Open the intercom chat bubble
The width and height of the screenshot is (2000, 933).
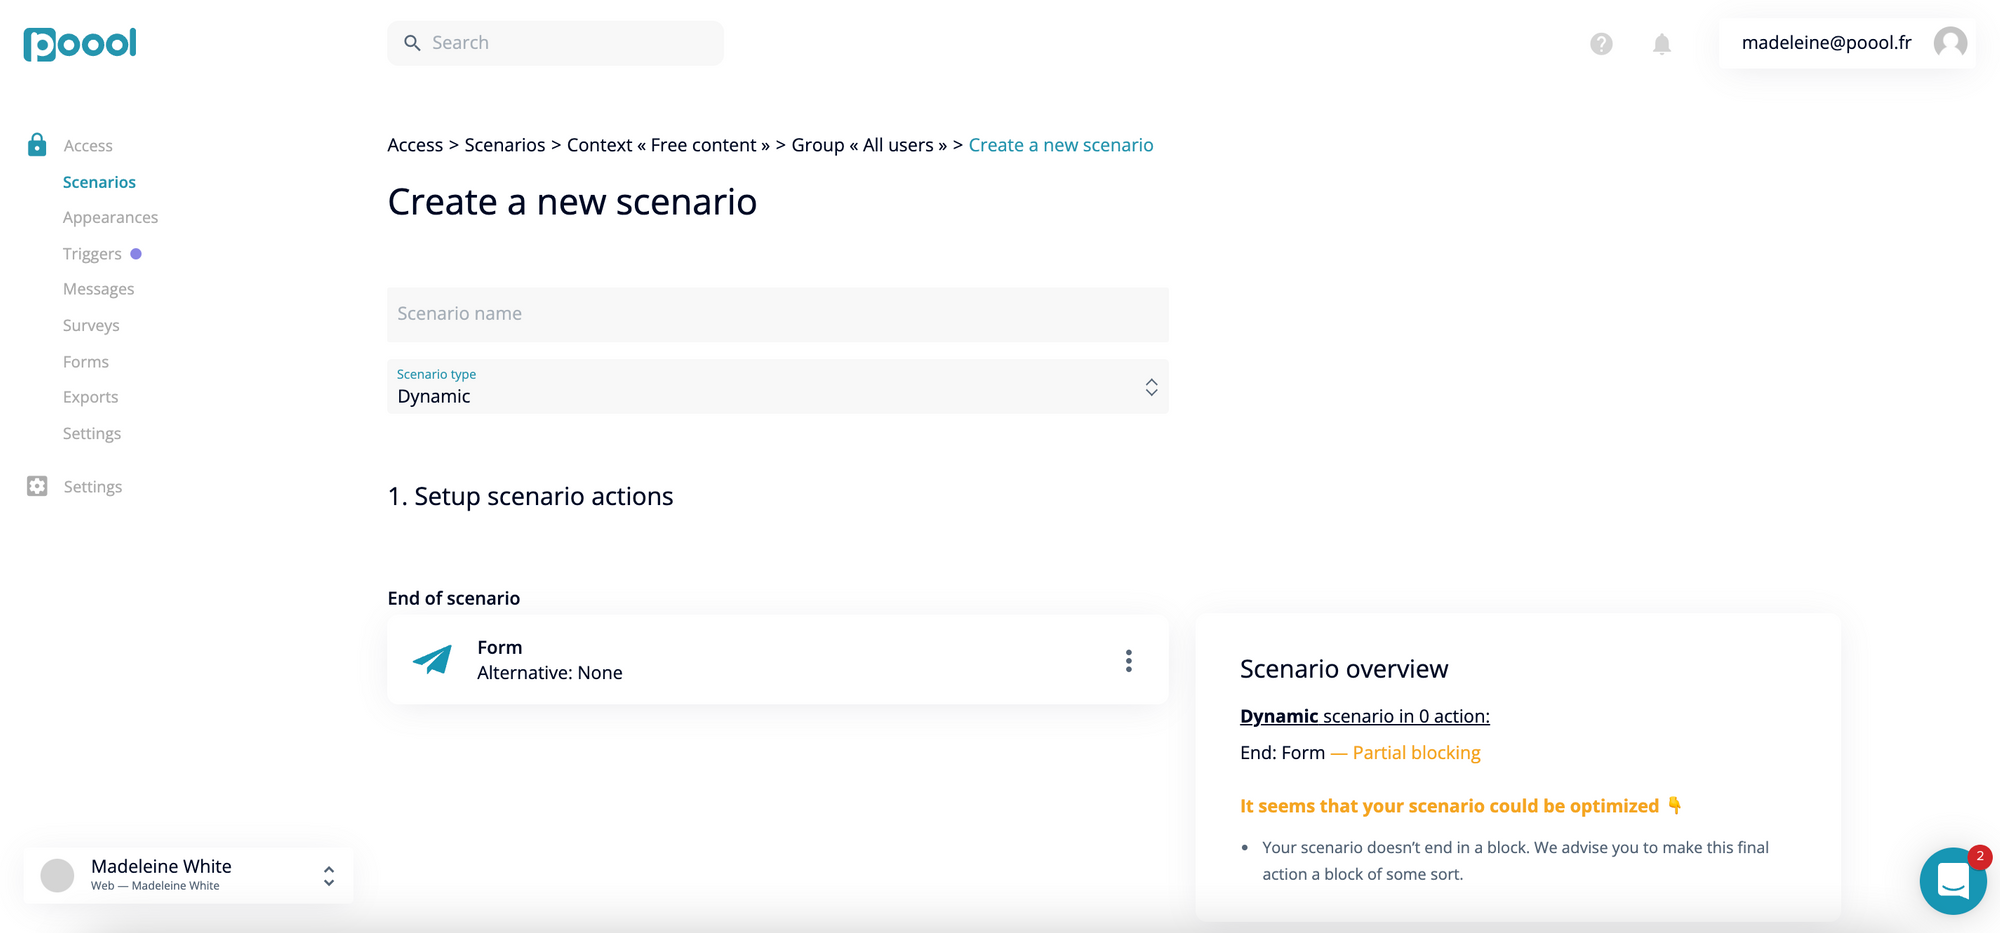[1953, 880]
